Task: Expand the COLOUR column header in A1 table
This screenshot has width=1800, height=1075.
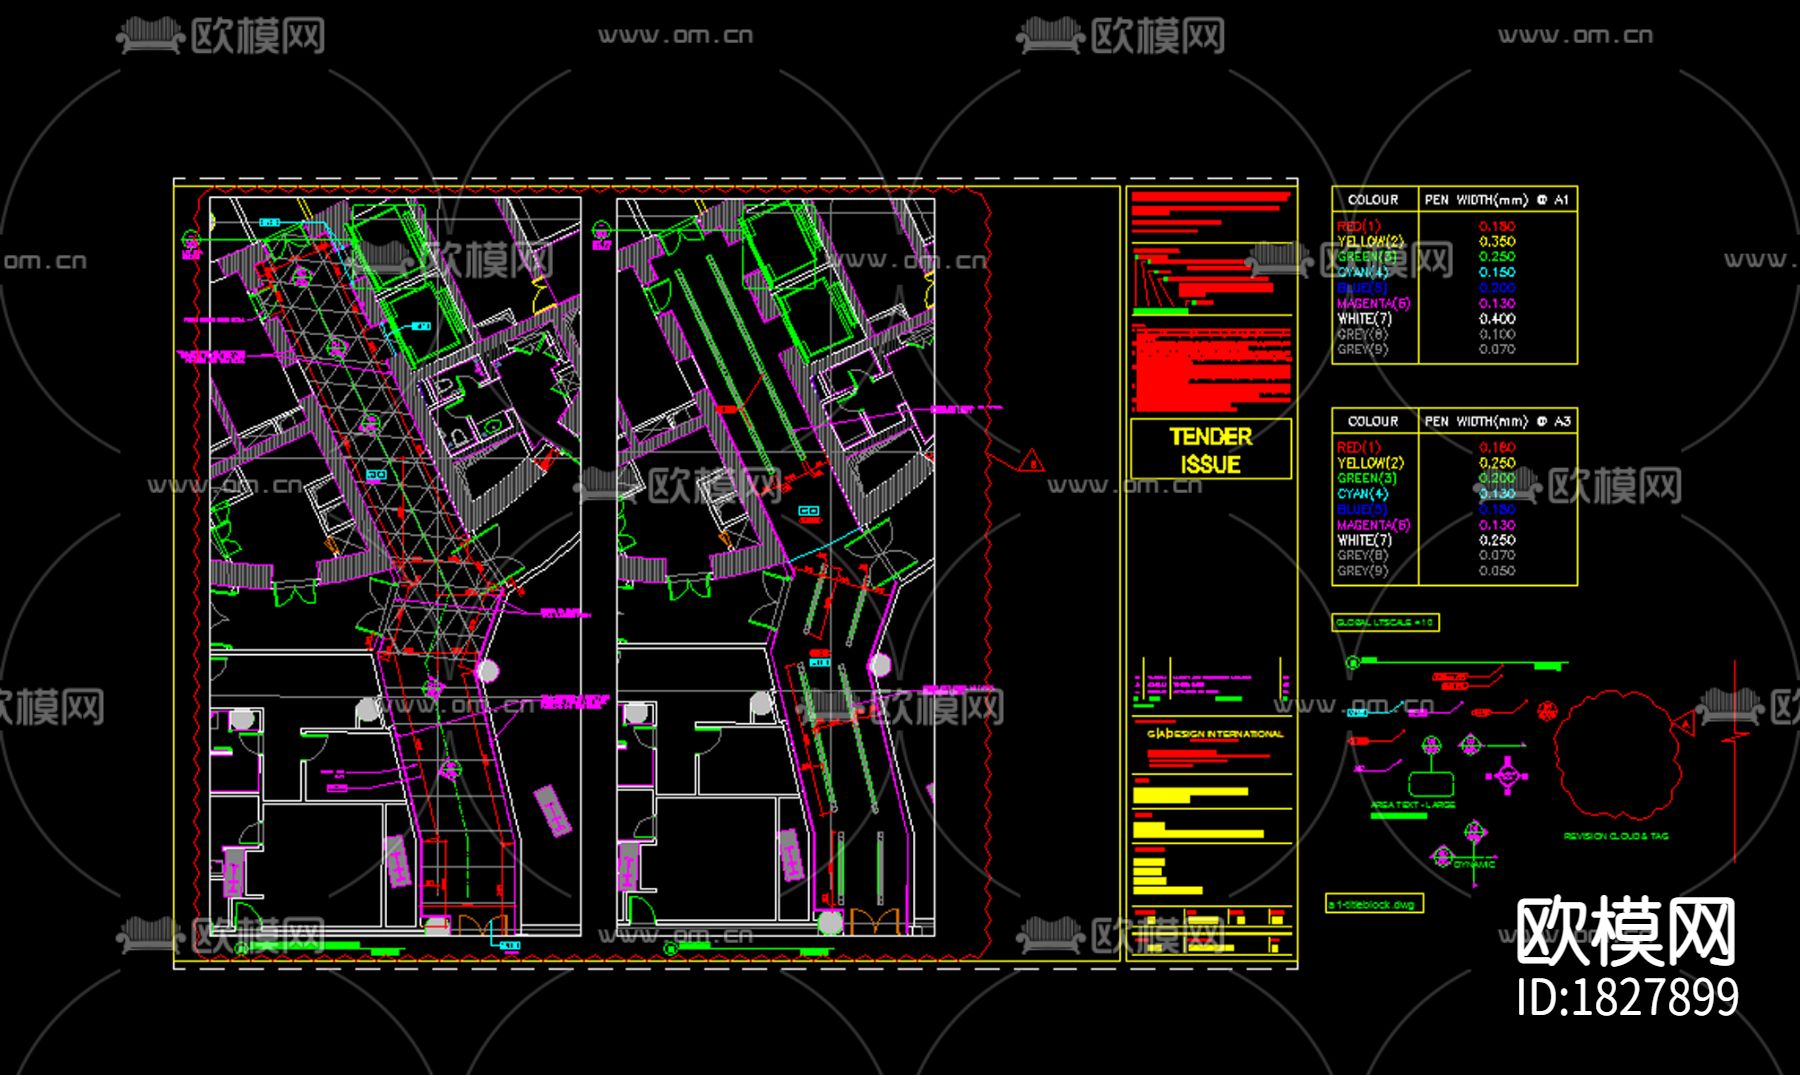Action: 1374,198
